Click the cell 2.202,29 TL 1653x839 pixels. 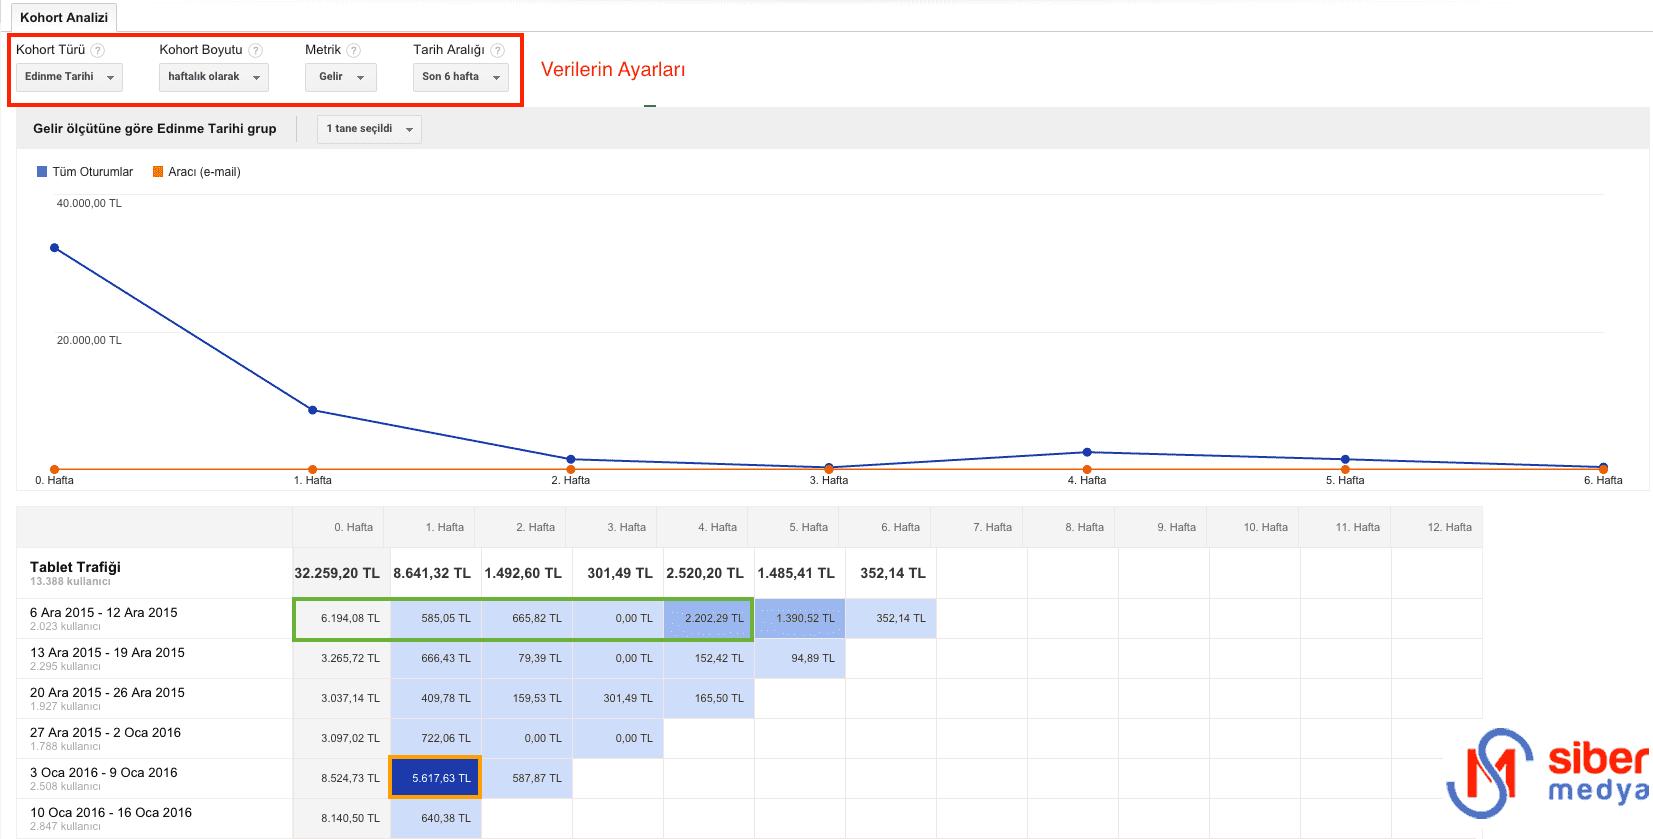click(x=709, y=619)
